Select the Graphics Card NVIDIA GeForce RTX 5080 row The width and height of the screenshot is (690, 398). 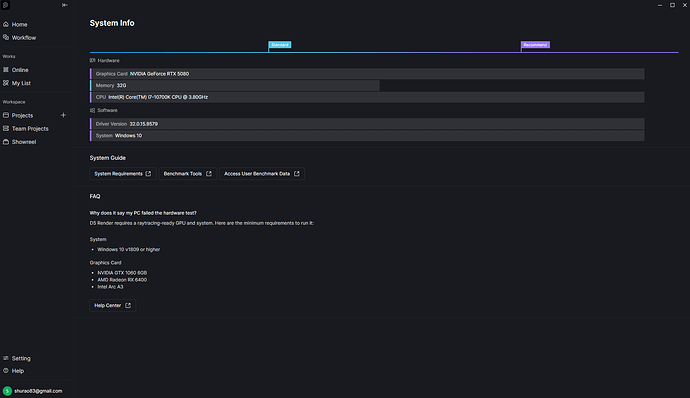coord(367,74)
